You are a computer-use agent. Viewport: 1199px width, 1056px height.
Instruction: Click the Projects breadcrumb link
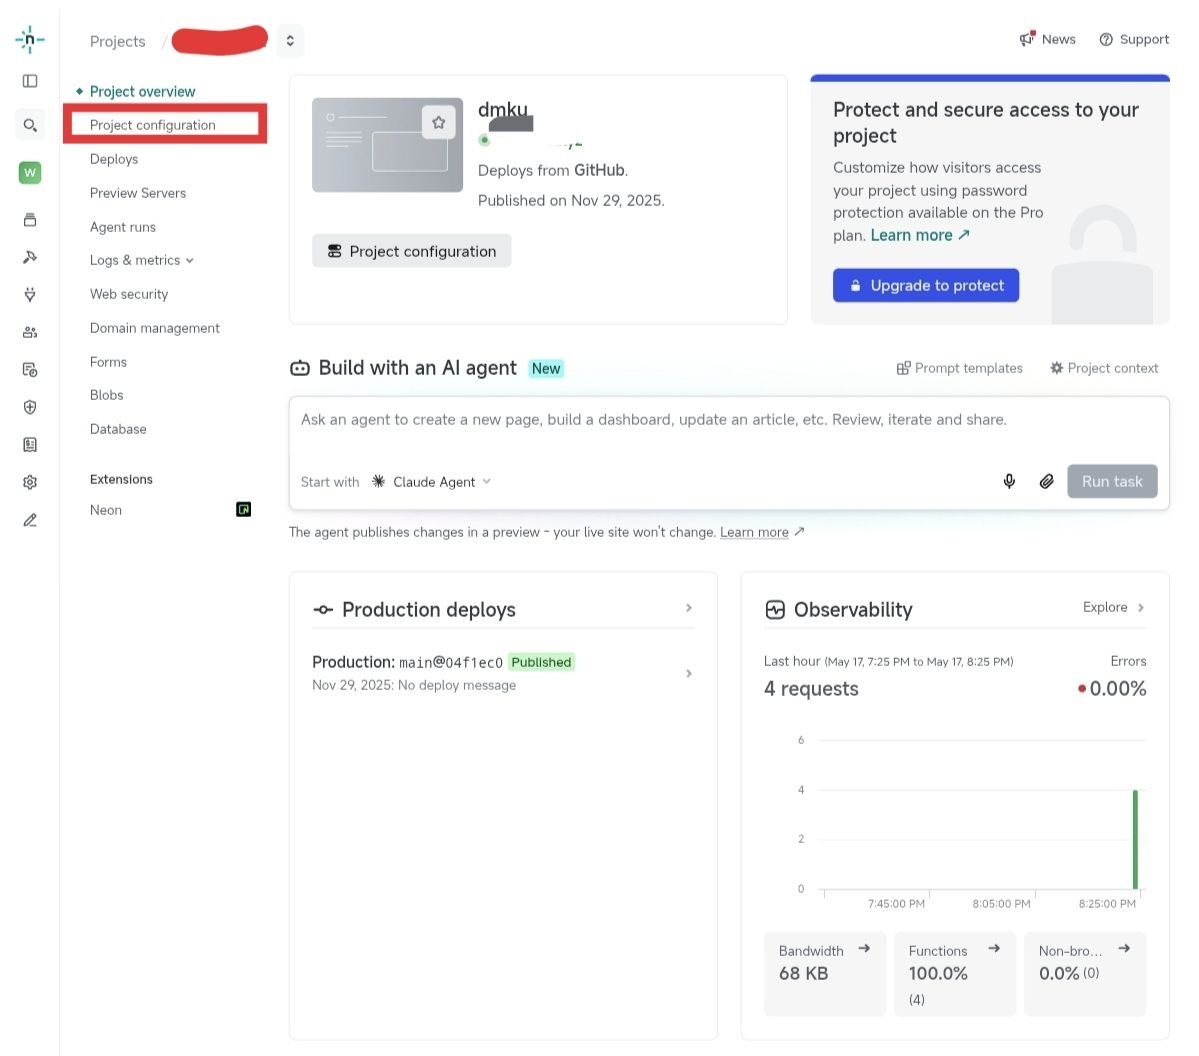(117, 41)
